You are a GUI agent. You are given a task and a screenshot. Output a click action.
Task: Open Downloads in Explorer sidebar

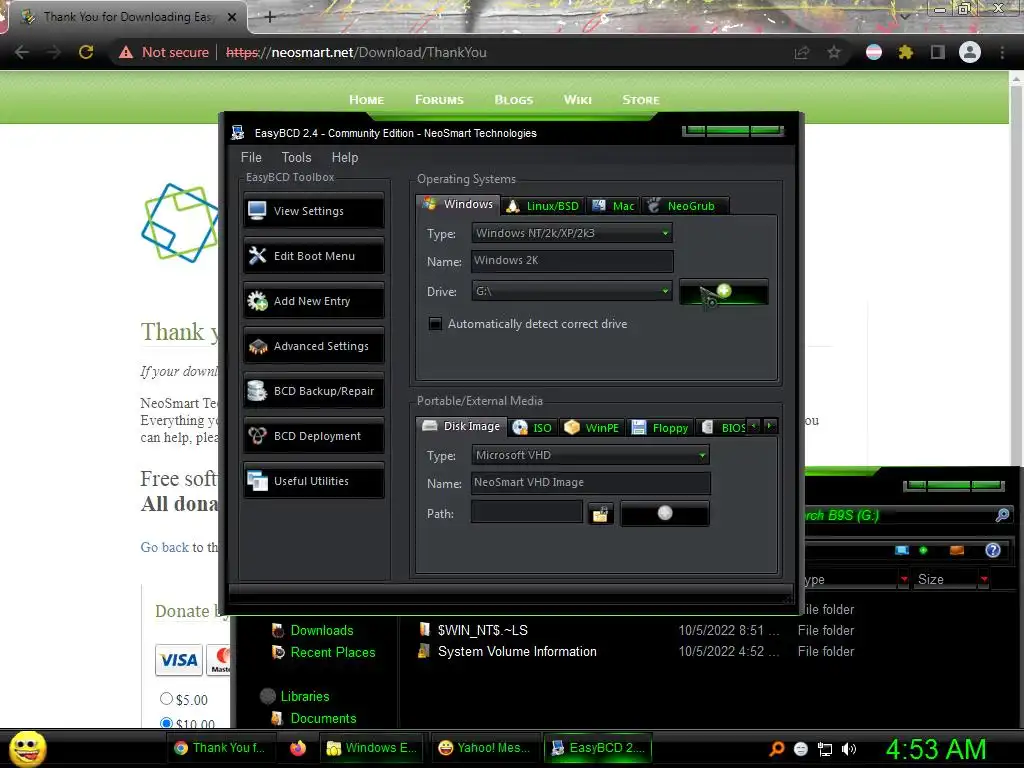pos(321,630)
